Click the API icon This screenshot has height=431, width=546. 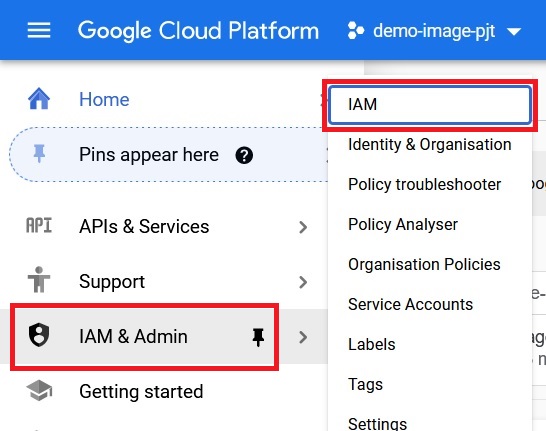click(x=39, y=226)
